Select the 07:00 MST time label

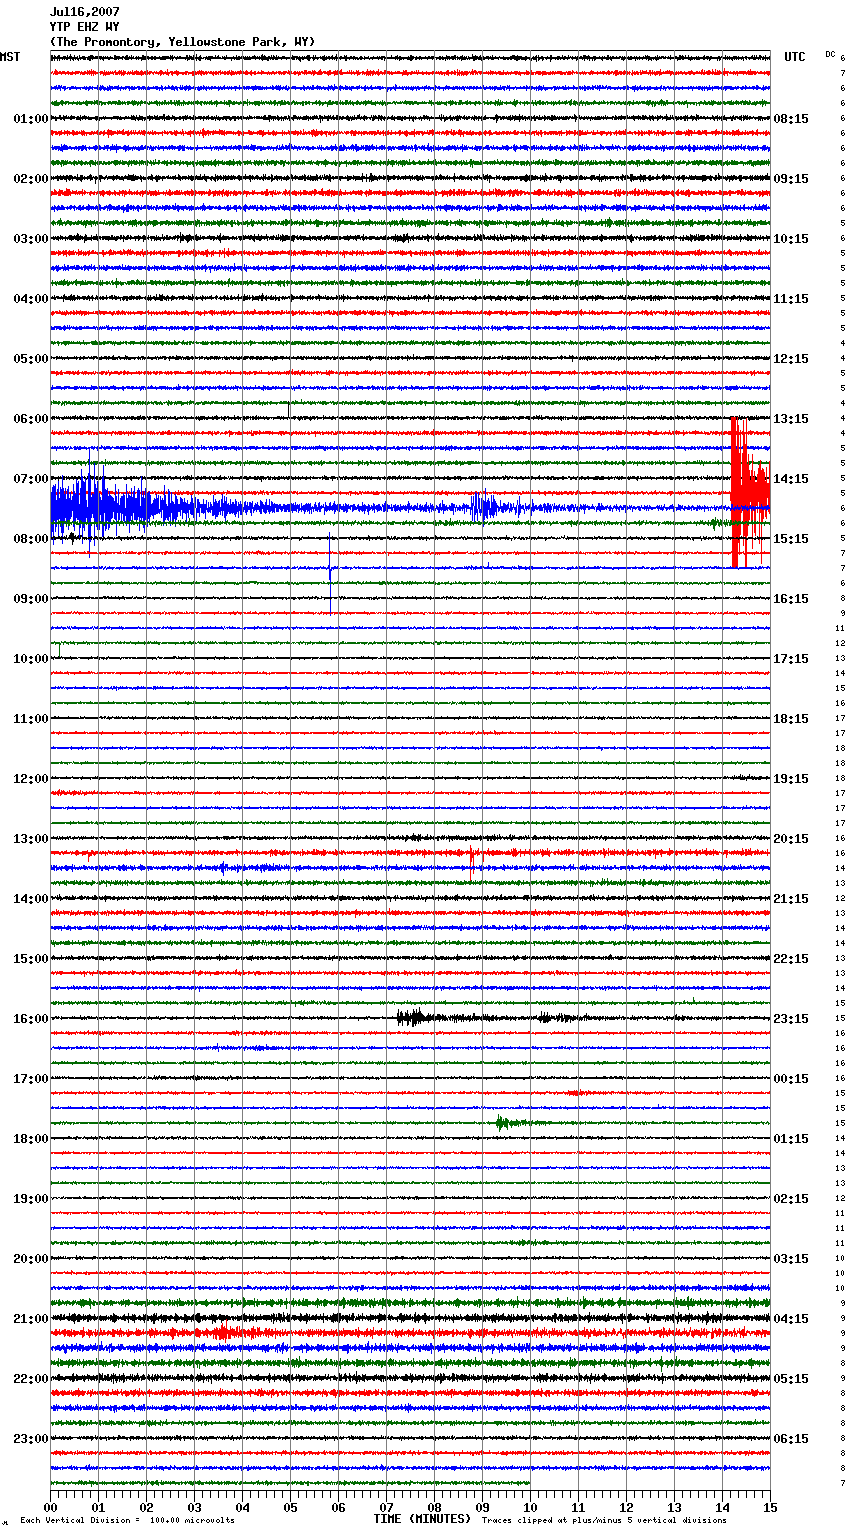(x=31, y=479)
